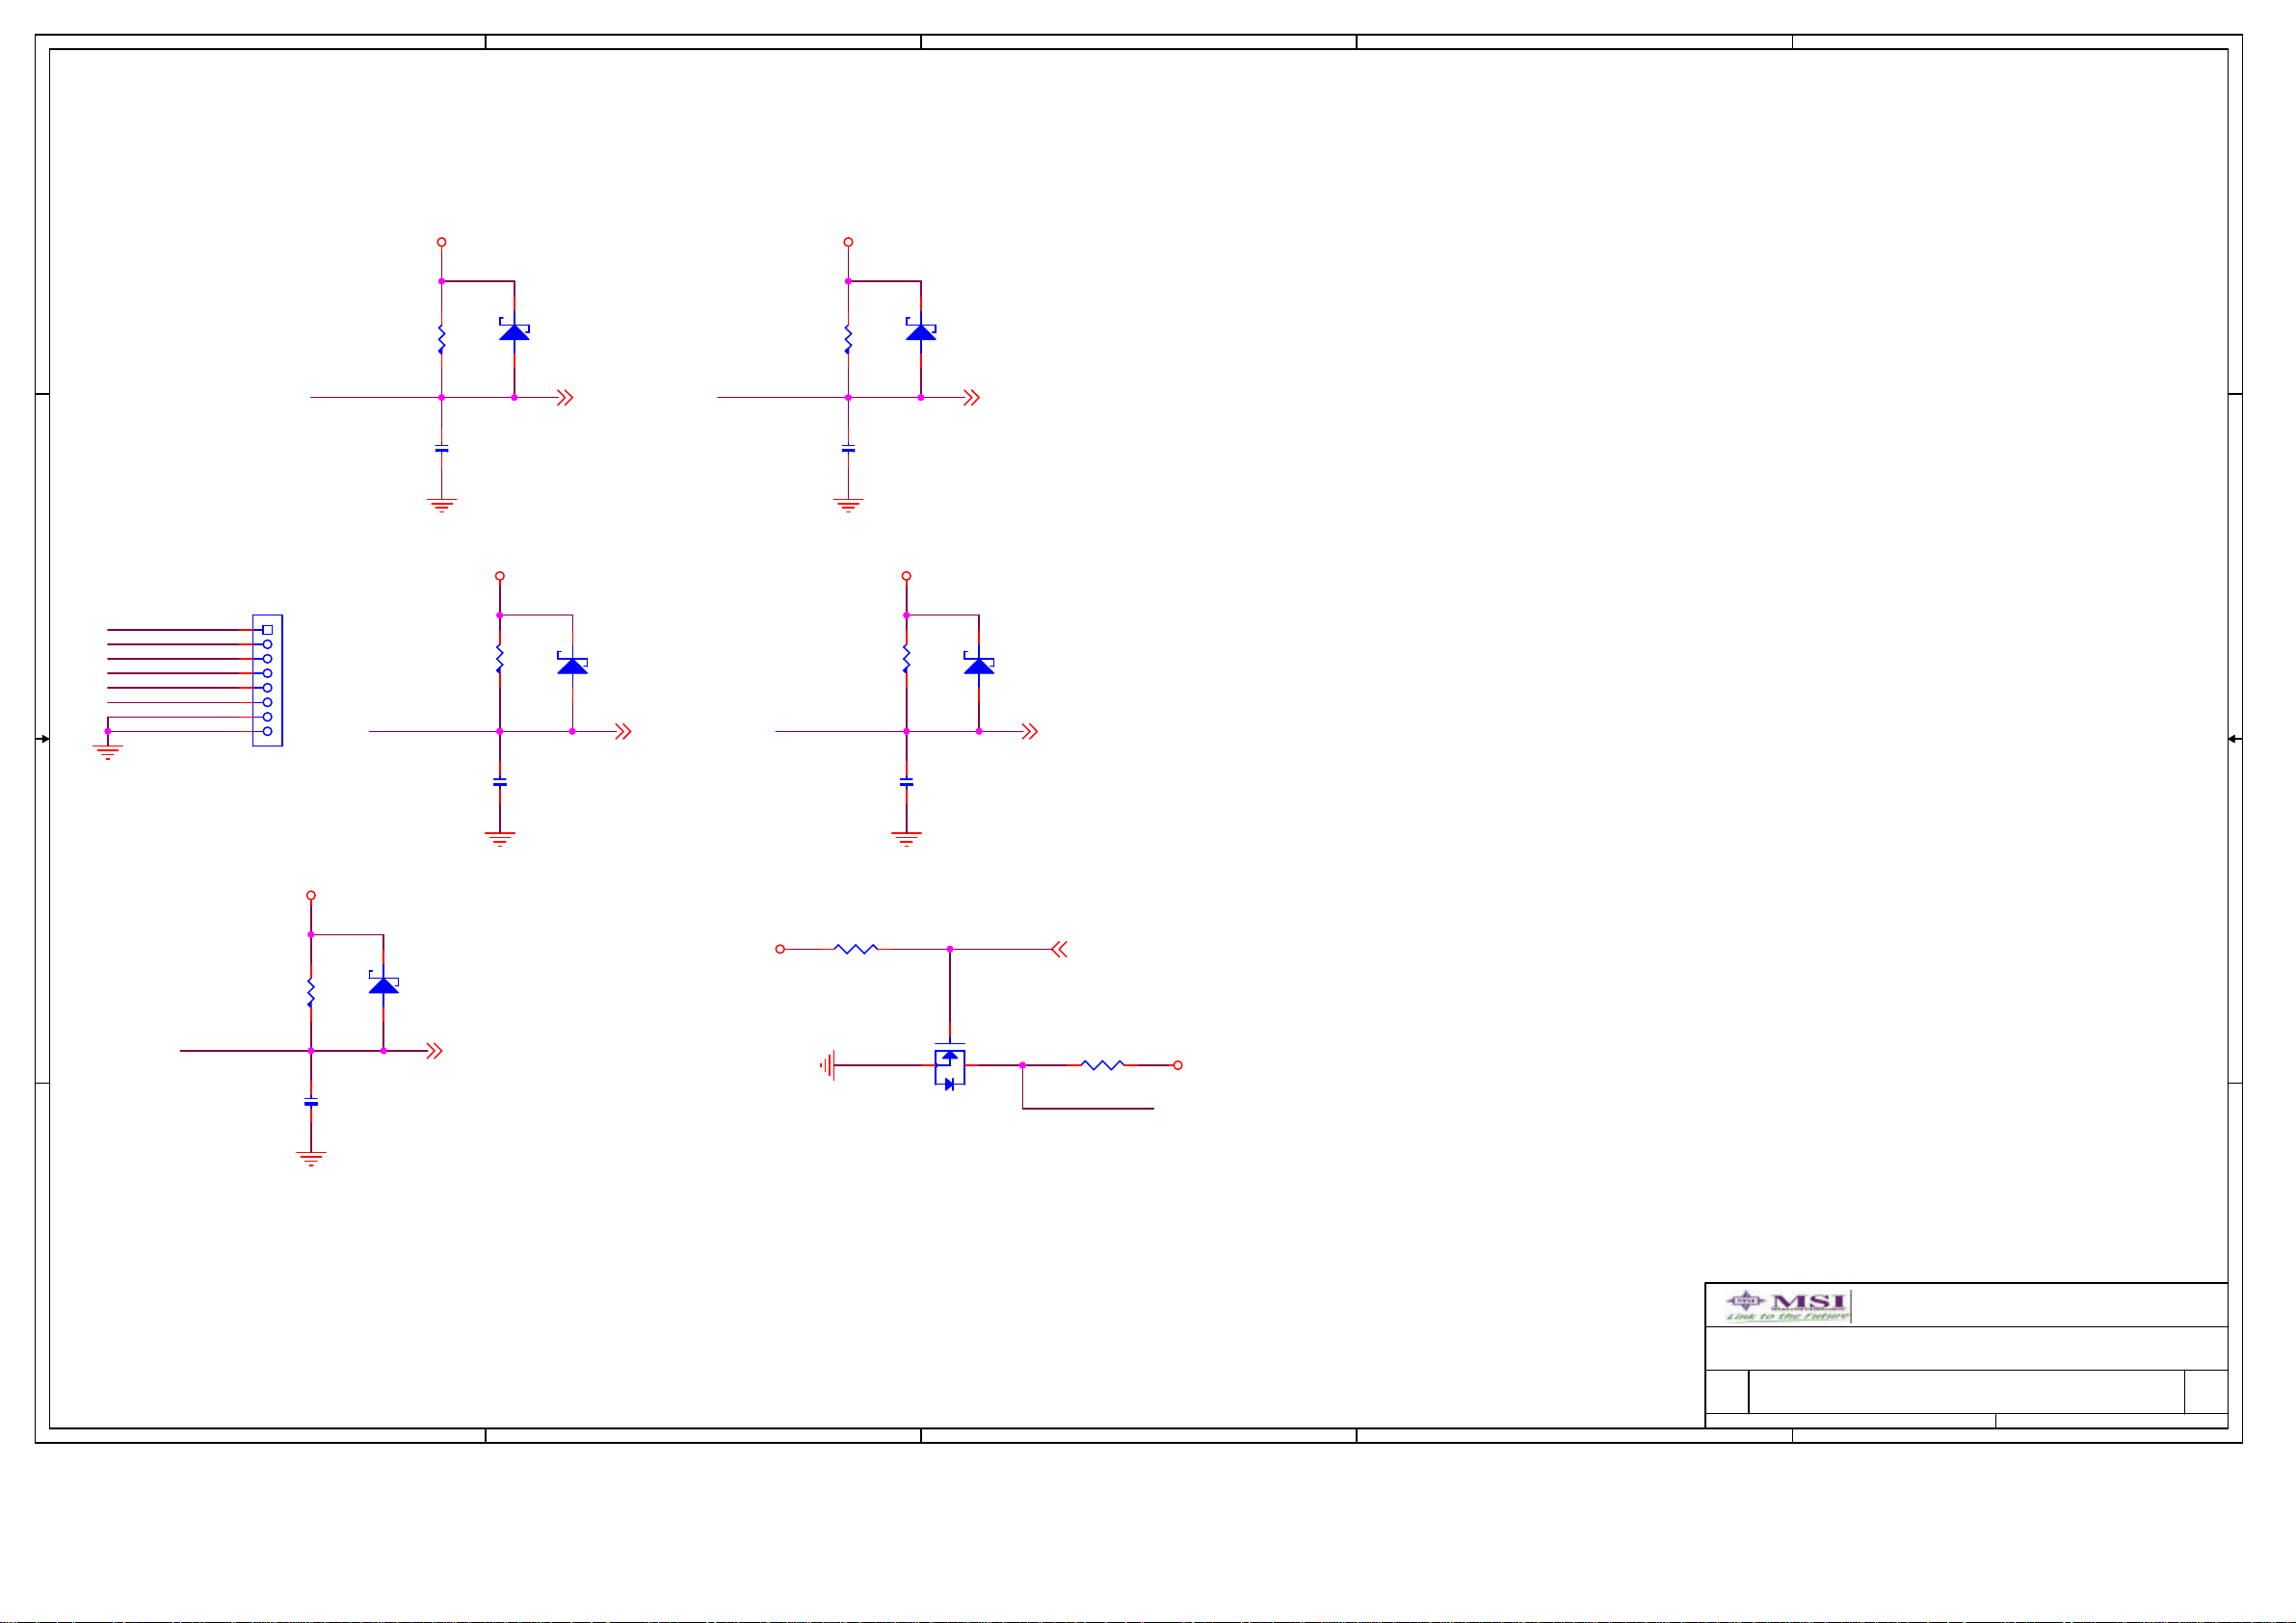Image resolution: width=2296 pixels, height=1623 pixels.
Task: Select the horizontal resistor right of the MOSFET
Action: coord(1103,1065)
